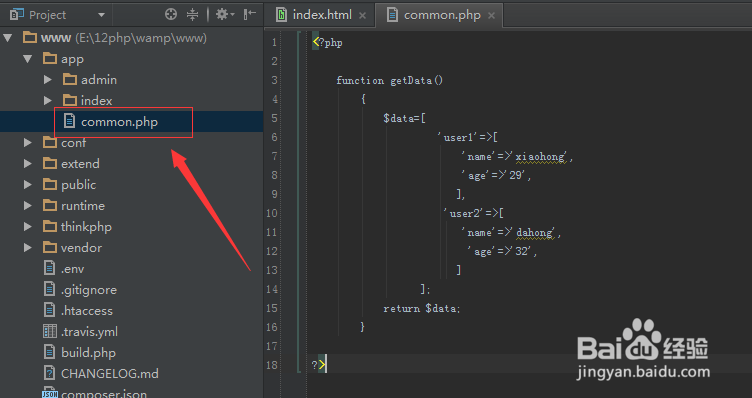Click the Project panel title icon

(x=17, y=15)
